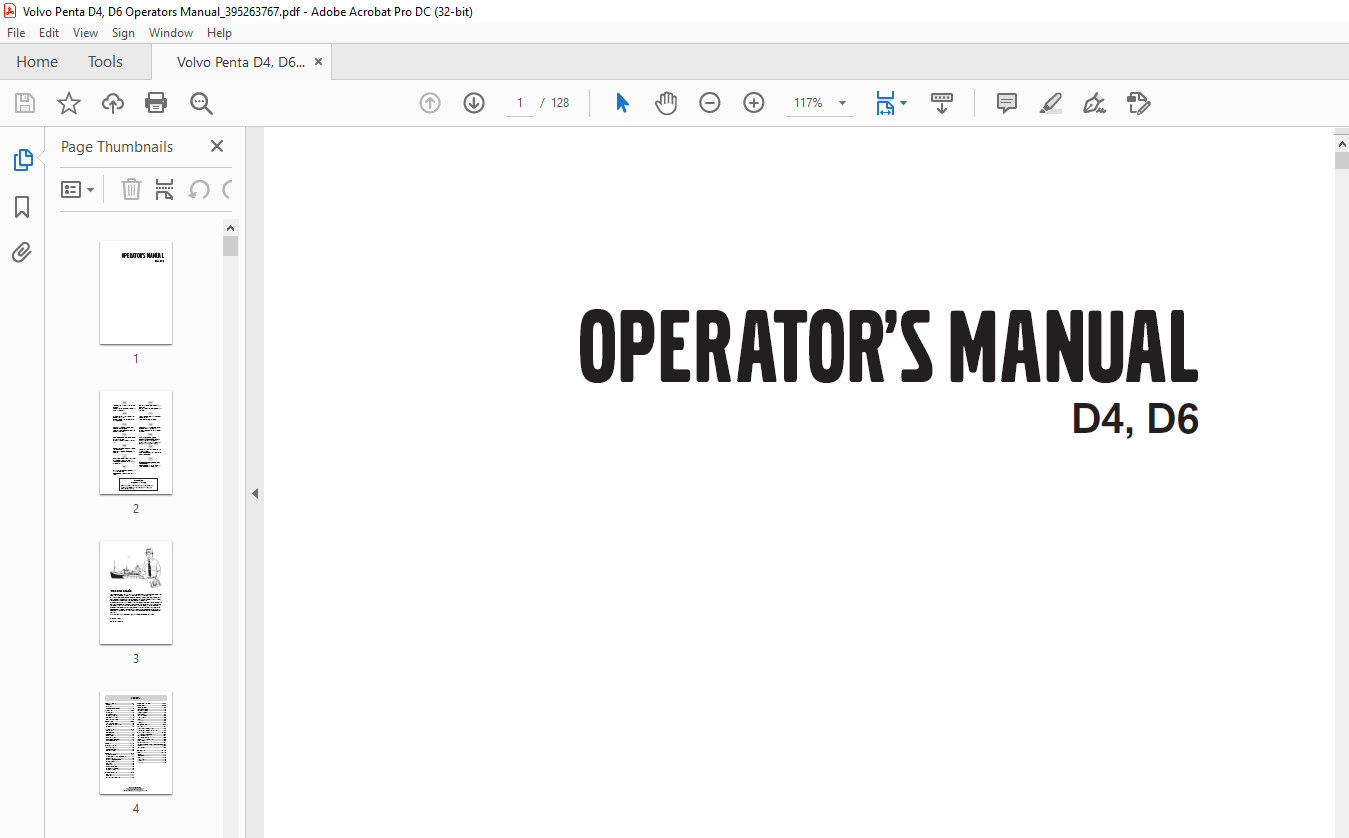Image resolution: width=1349 pixels, height=838 pixels.
Task: Close the Volvo Penta document tab
Action: (318, 61)
